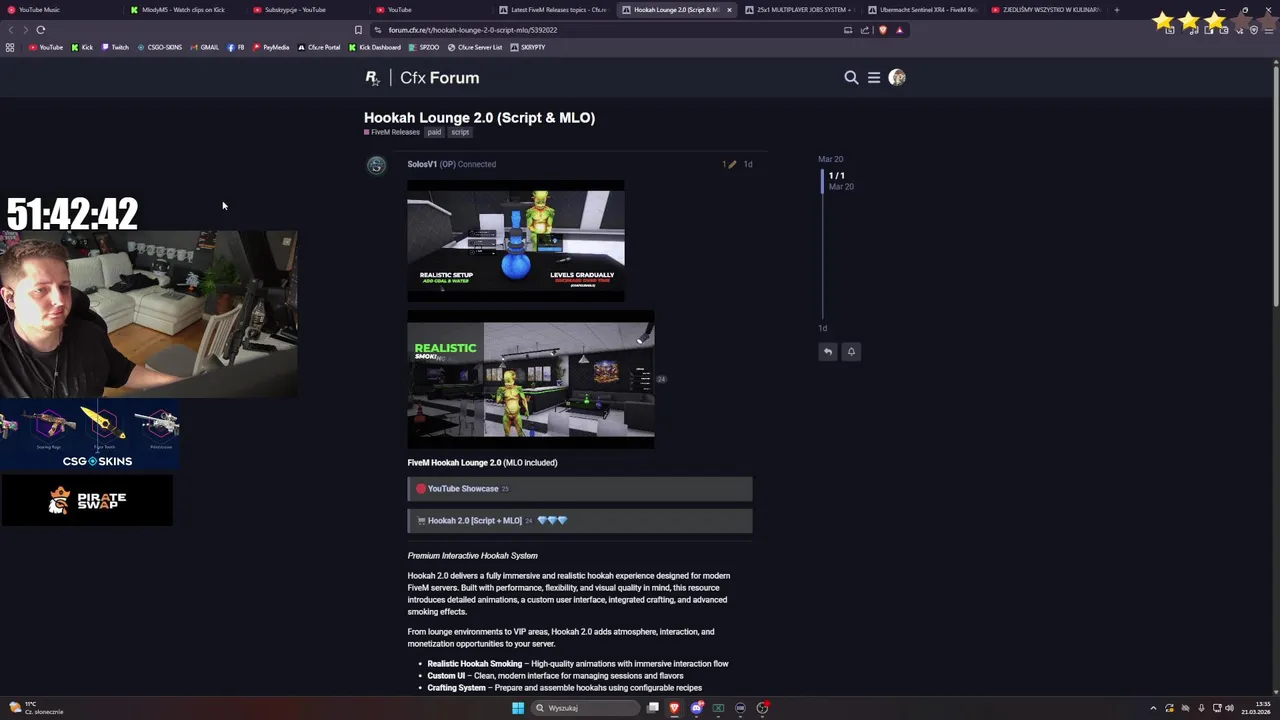Open Hookah 2.0 [Script + MLO] link
The width and height of the screenshot is (1280, 720).
[475, 521]
